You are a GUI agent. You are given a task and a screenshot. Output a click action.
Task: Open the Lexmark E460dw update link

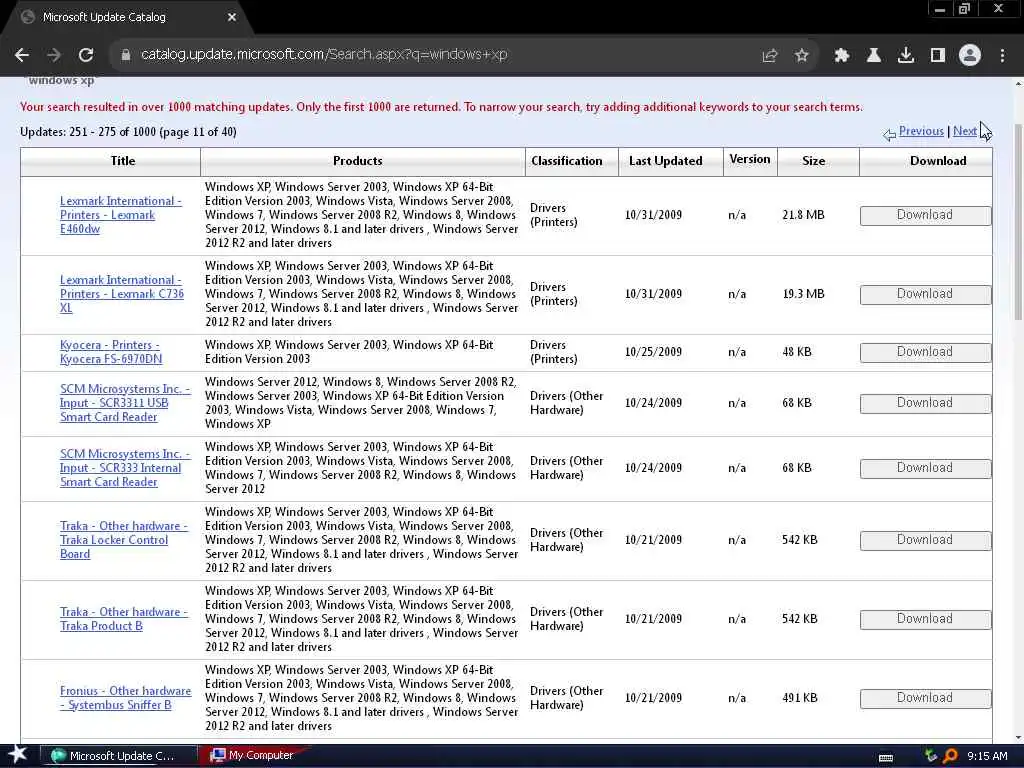pyautogui.click(x=120, y=215)
